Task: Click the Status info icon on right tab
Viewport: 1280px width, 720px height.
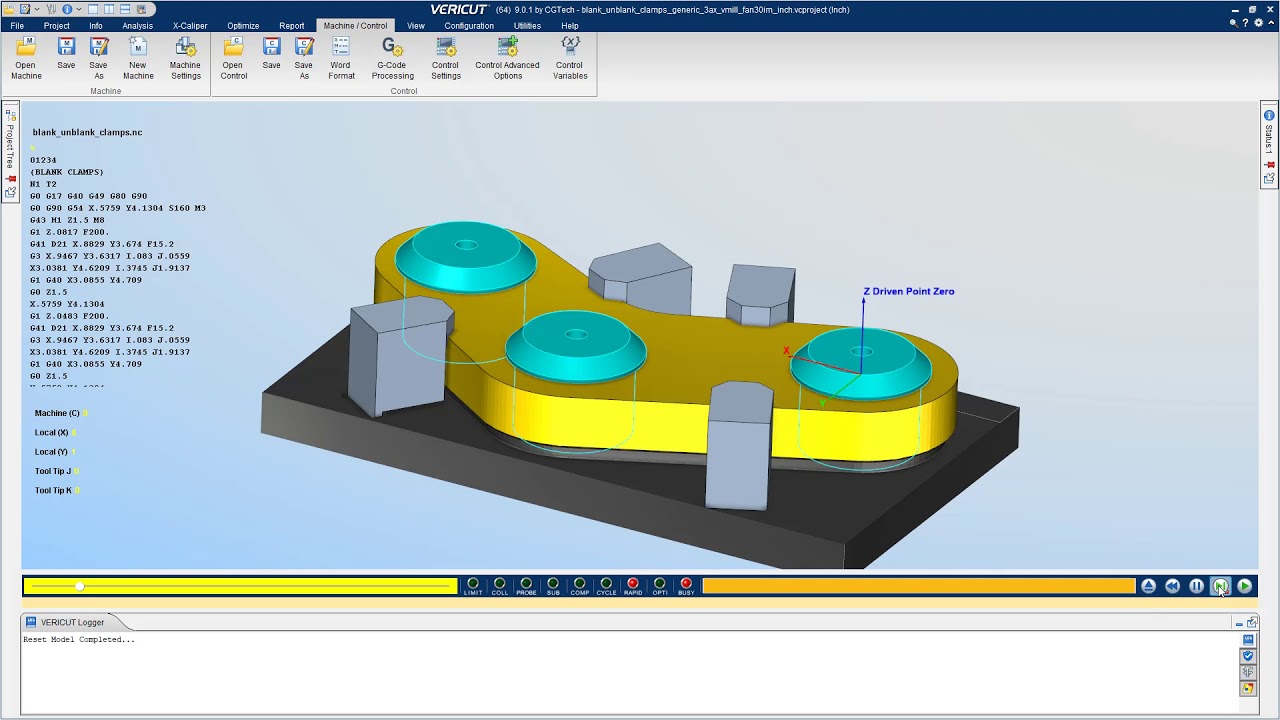Action: pyautogui.click(x=1269, y=115)
